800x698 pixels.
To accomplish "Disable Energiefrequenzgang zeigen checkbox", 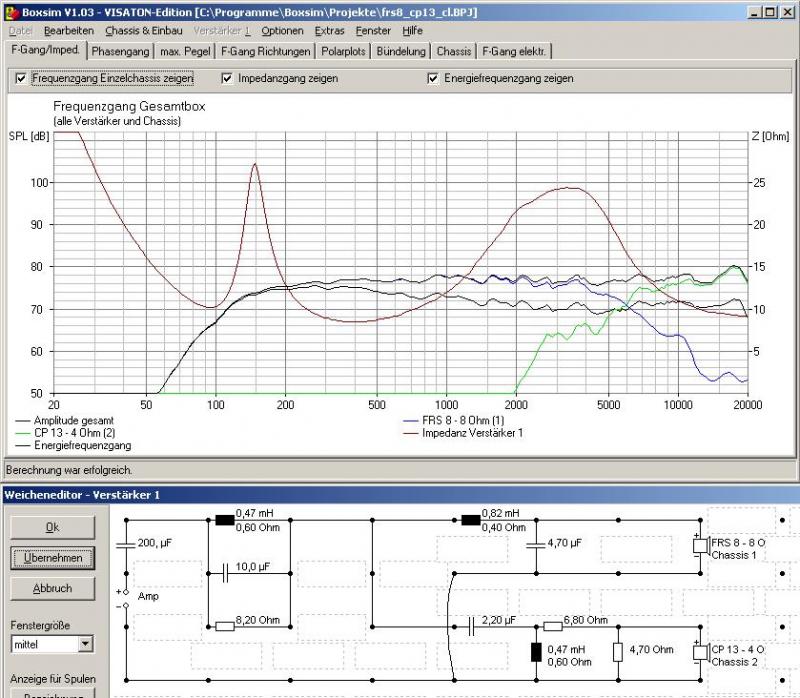I will pyautogui.click(x=433, y=78).
